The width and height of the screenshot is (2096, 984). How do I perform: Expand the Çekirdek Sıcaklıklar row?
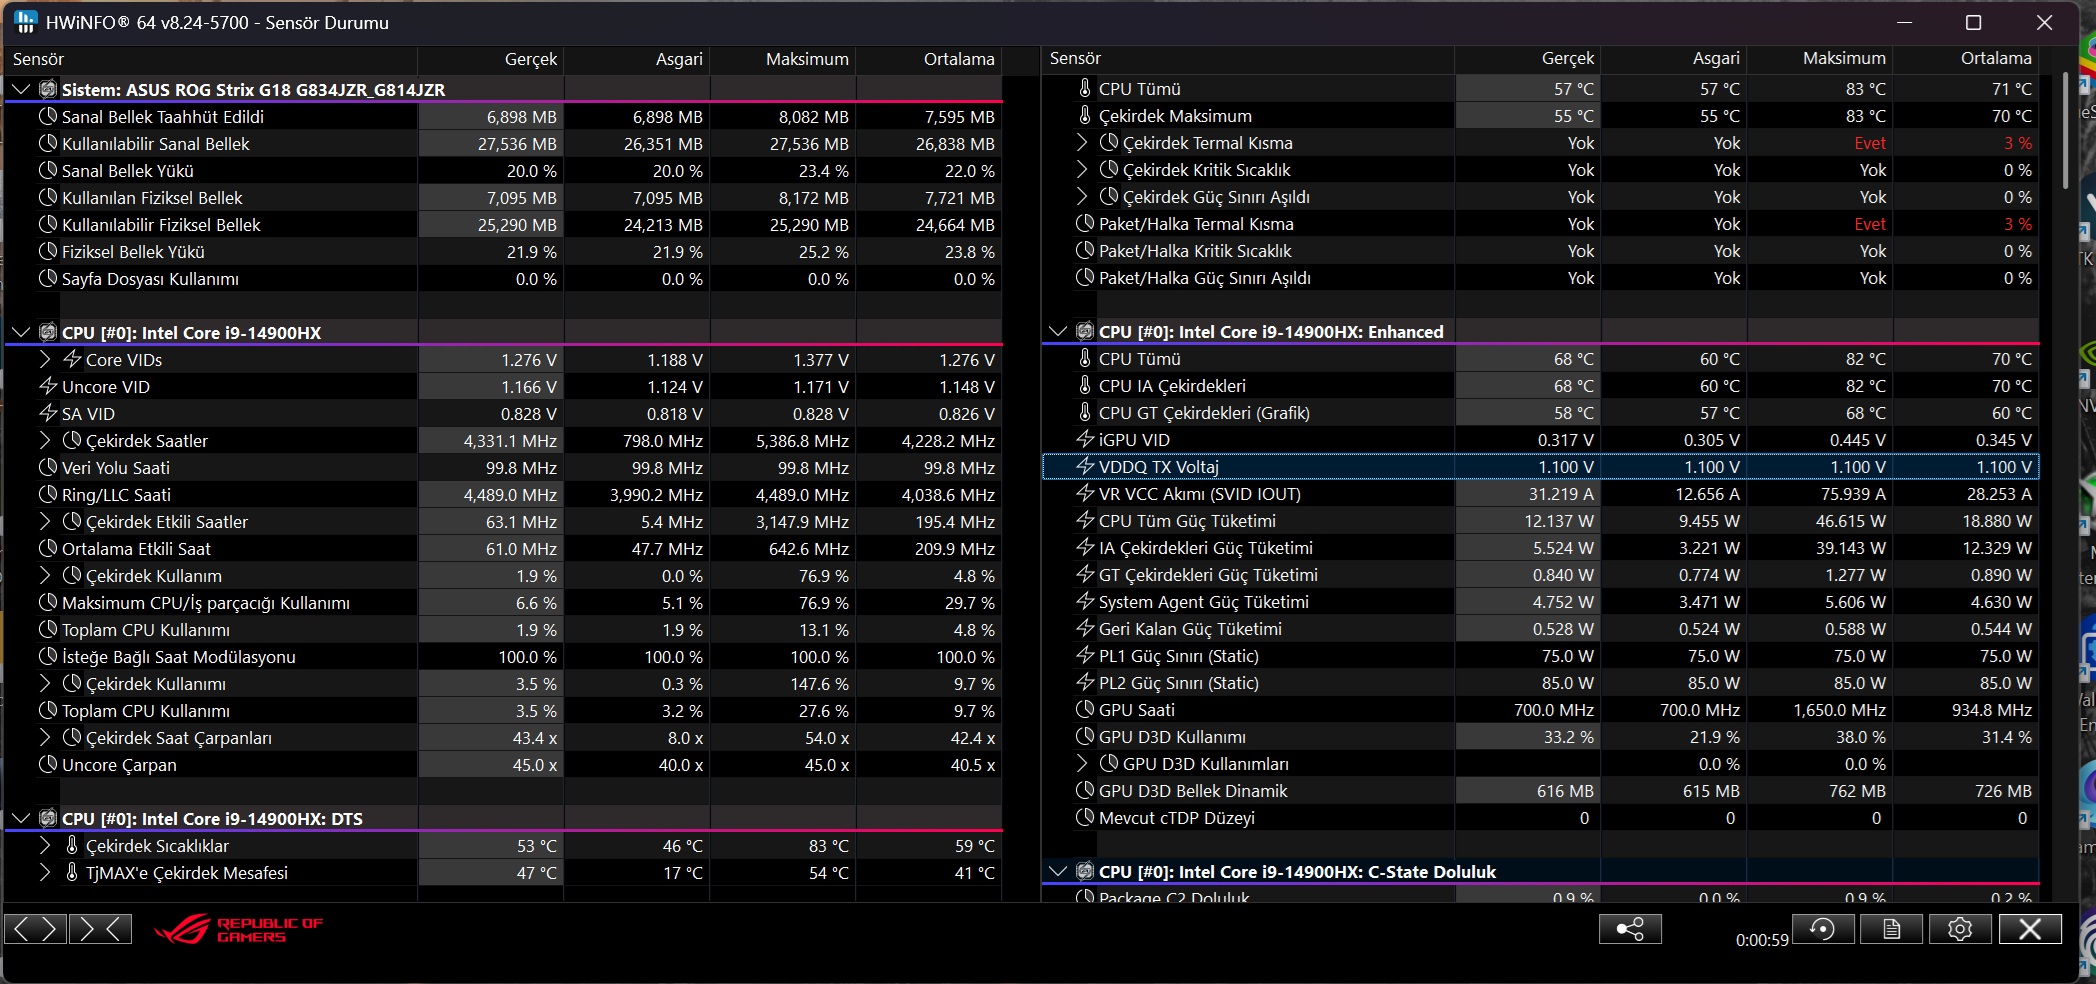(x=45, y=845)
